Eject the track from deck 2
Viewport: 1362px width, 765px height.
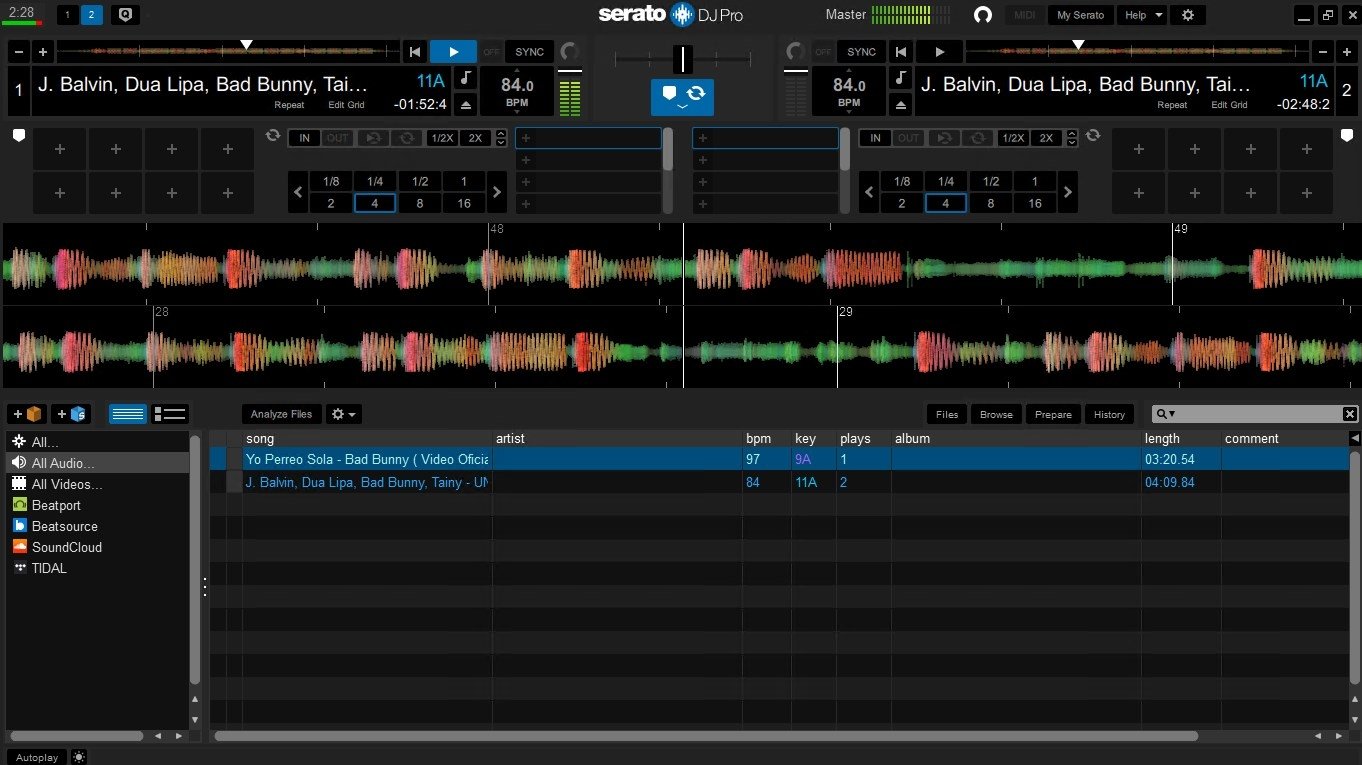point(900,104)
